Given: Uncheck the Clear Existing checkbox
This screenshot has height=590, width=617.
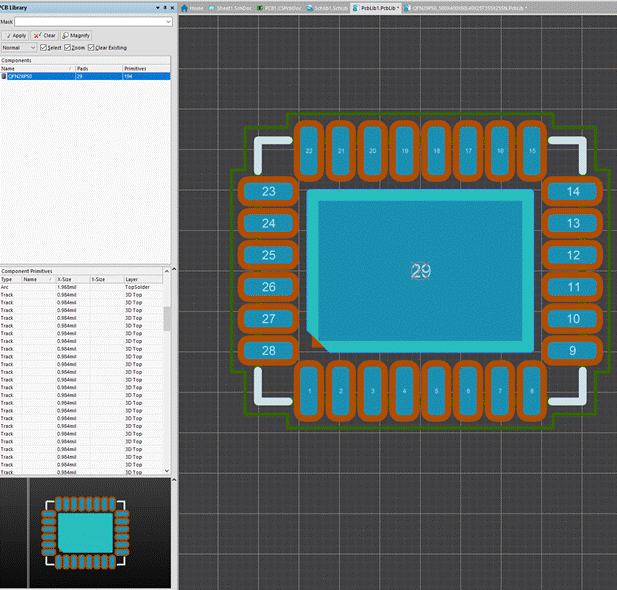Looking at the screenshot, I should 91,47.
